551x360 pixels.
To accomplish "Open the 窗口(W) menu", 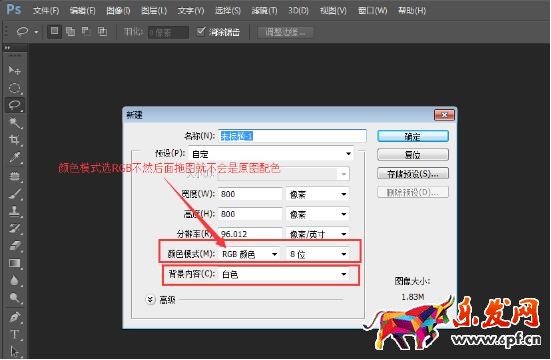I will (372, 11).
